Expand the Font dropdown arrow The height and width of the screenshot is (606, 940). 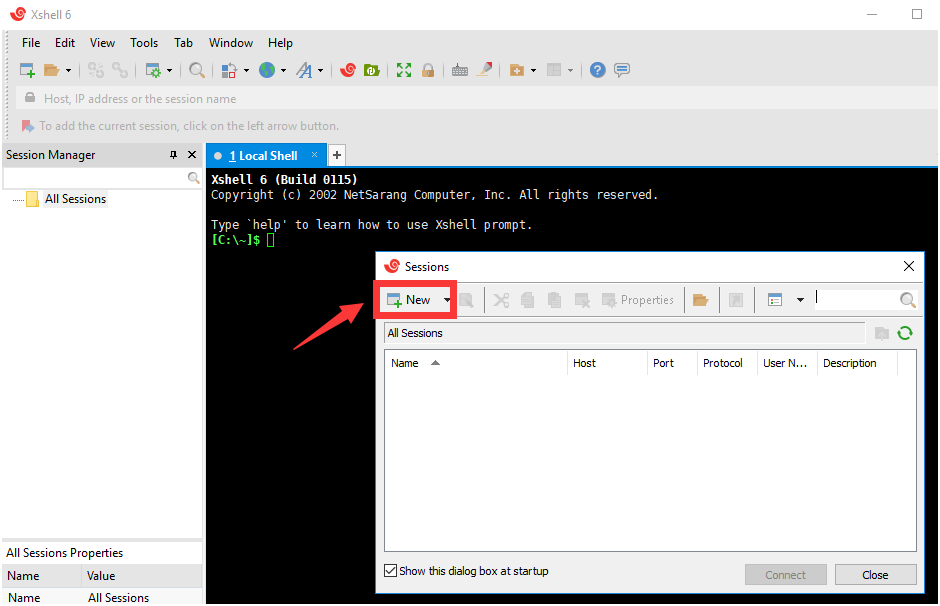pyautogui.click(x=321, y=71)
